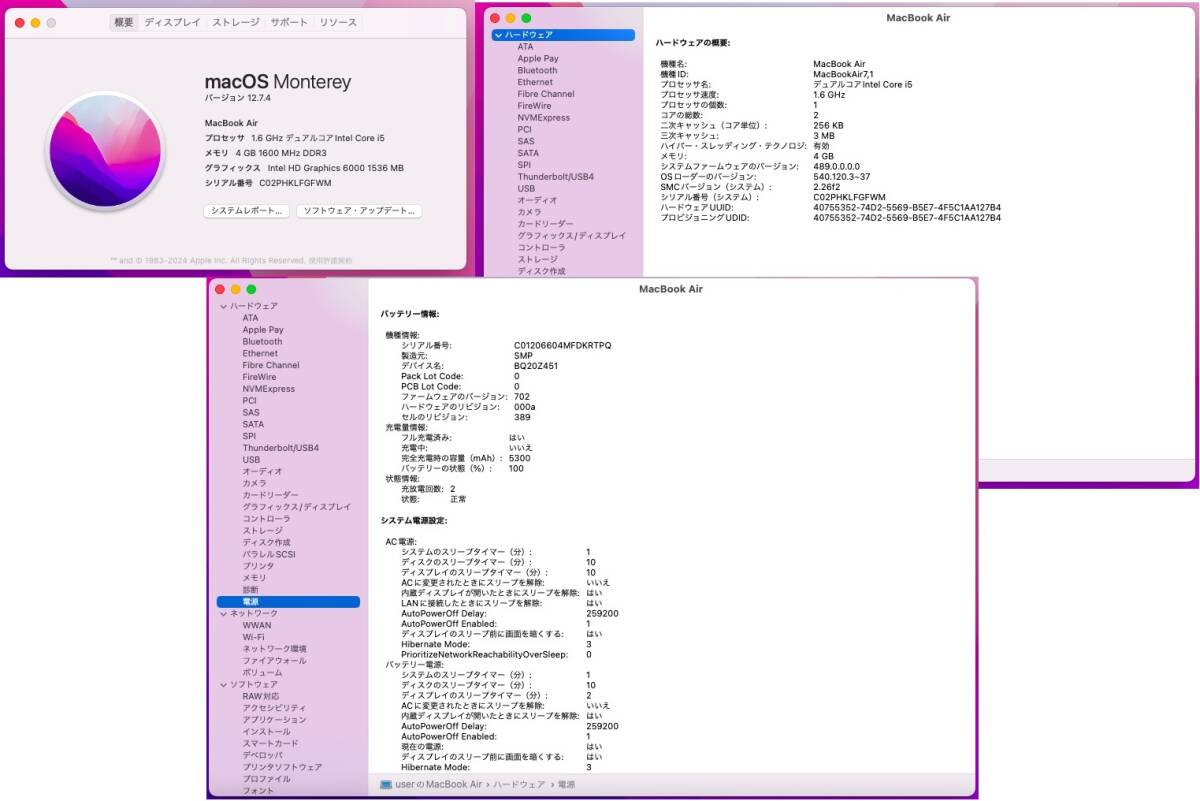The image size is (1200, 801).
Task: Select PCI in battery info window sidebar
Action: (249, 400)
